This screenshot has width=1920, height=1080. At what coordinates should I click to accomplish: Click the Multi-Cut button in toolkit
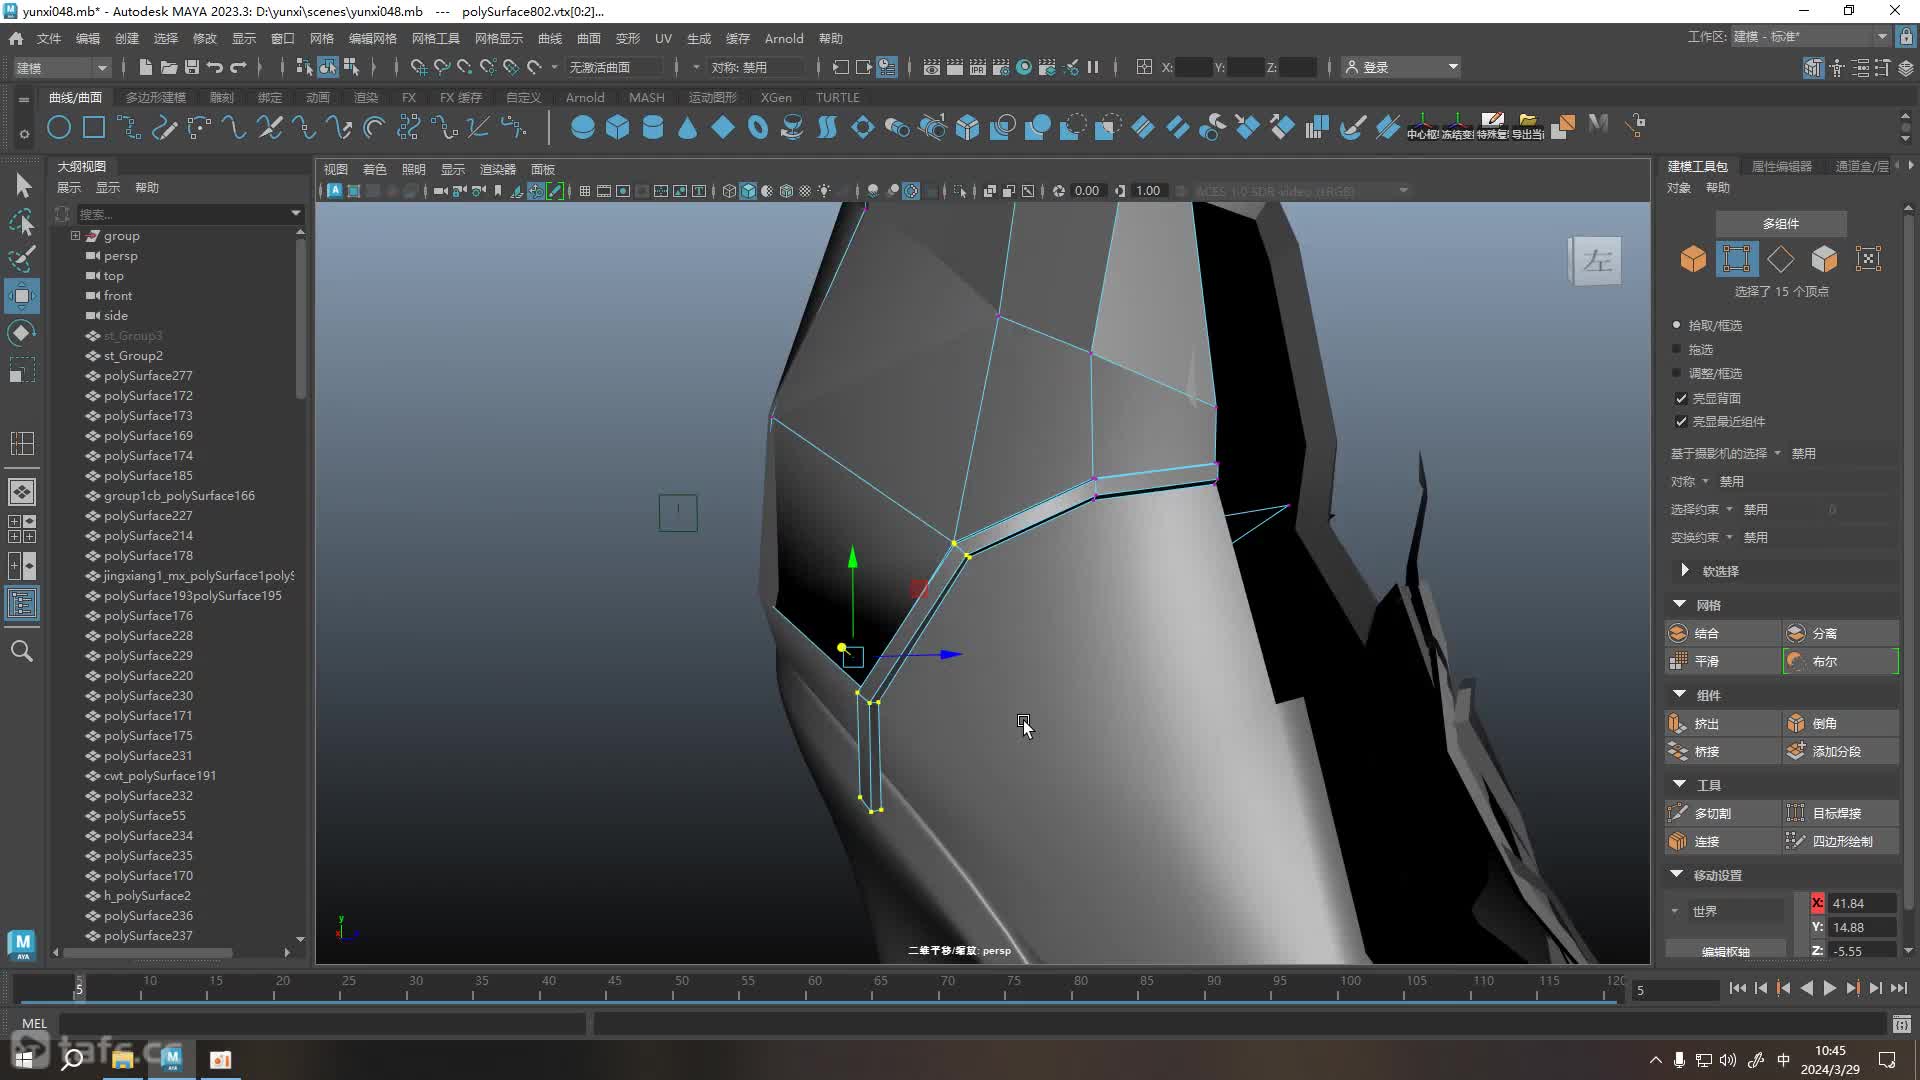(1723, 813)
